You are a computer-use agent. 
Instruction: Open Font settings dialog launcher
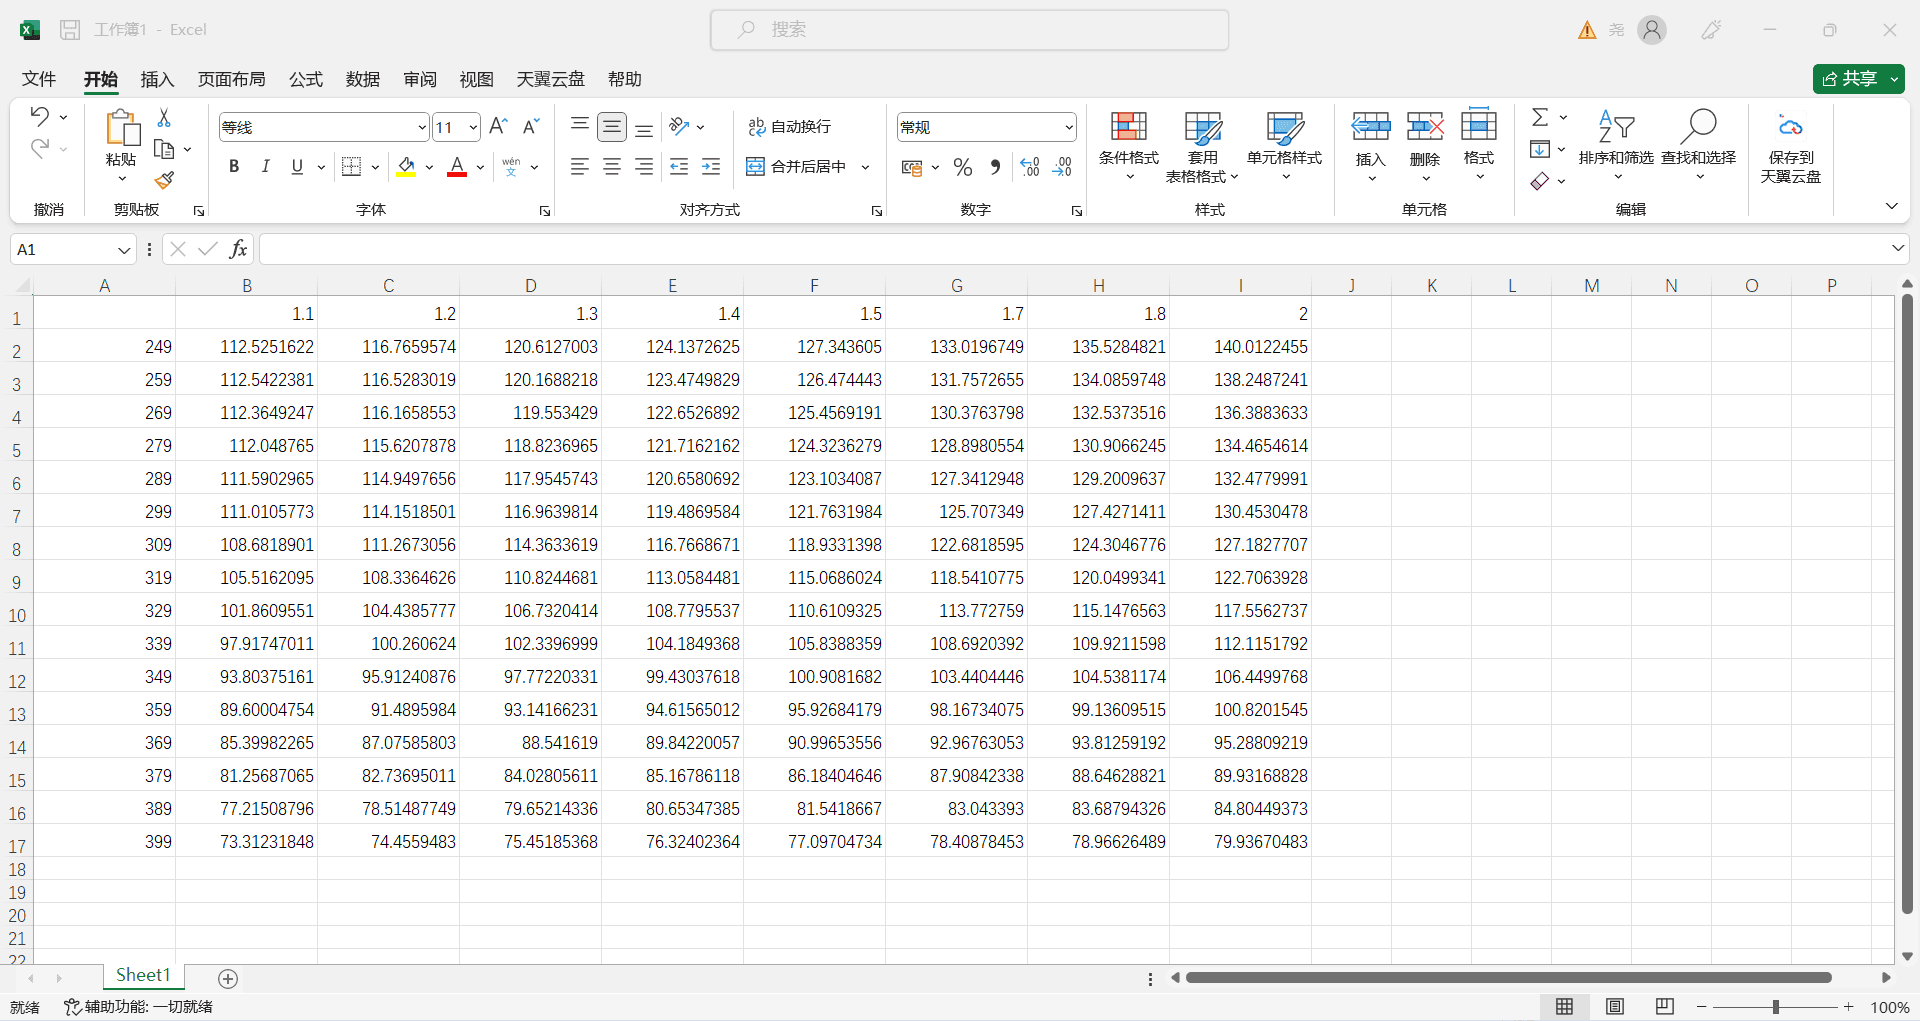point(545,211)
